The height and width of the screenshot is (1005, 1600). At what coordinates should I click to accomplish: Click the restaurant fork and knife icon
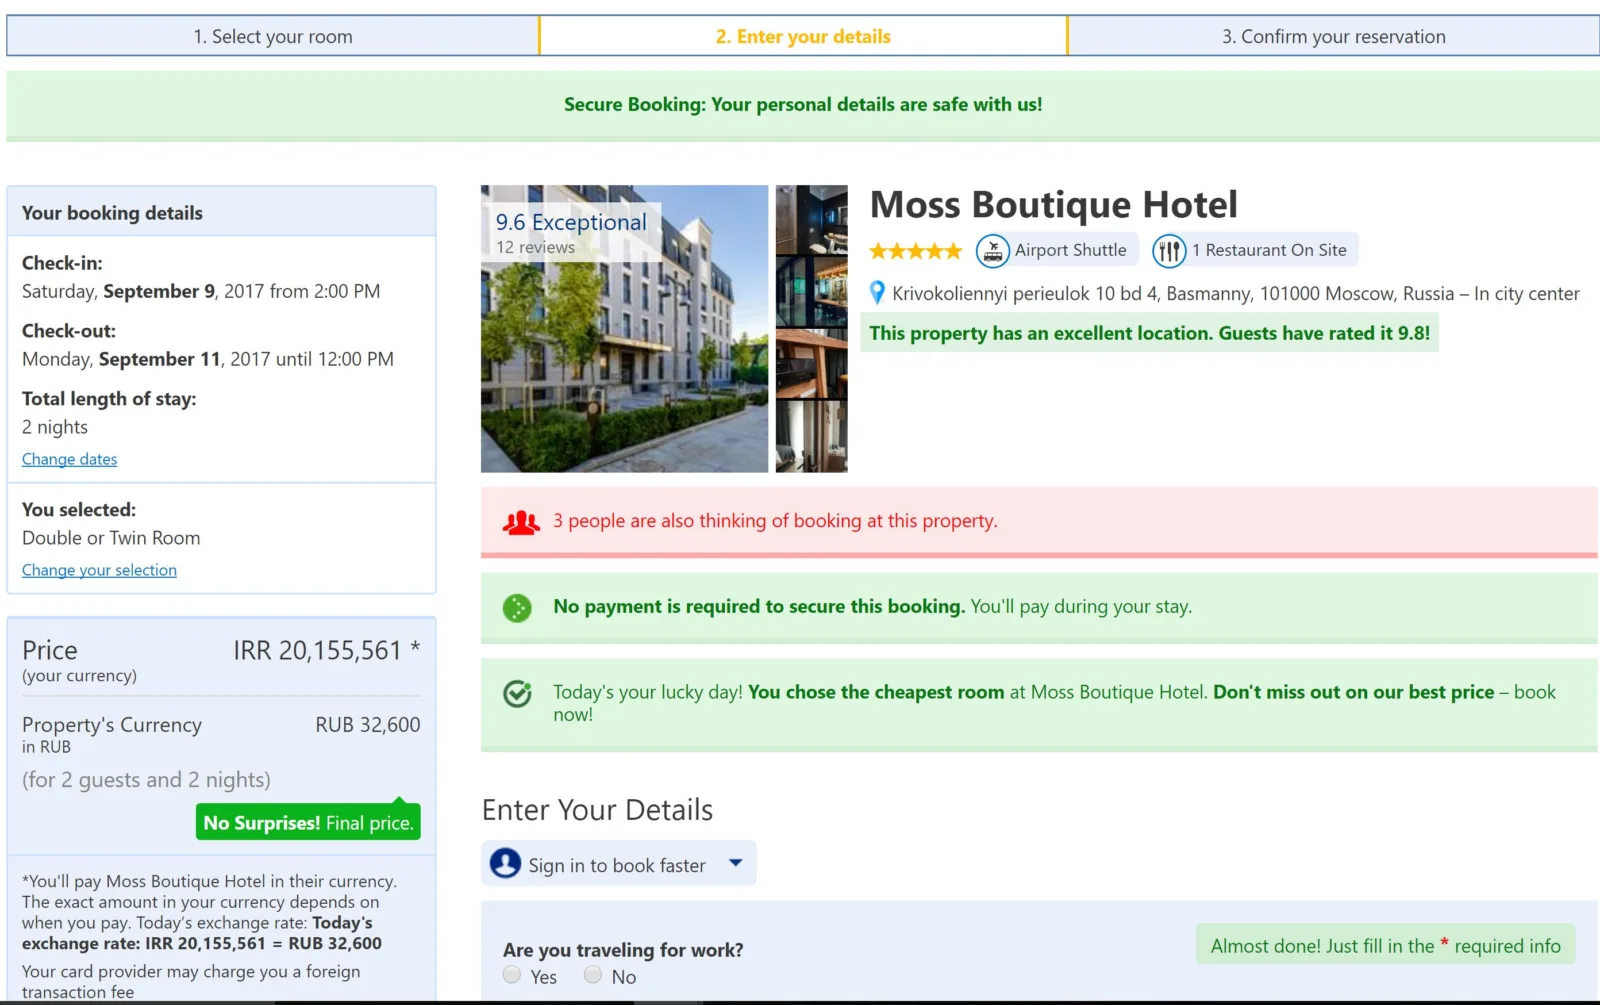pyautogui.click(x=1169, y=251)
